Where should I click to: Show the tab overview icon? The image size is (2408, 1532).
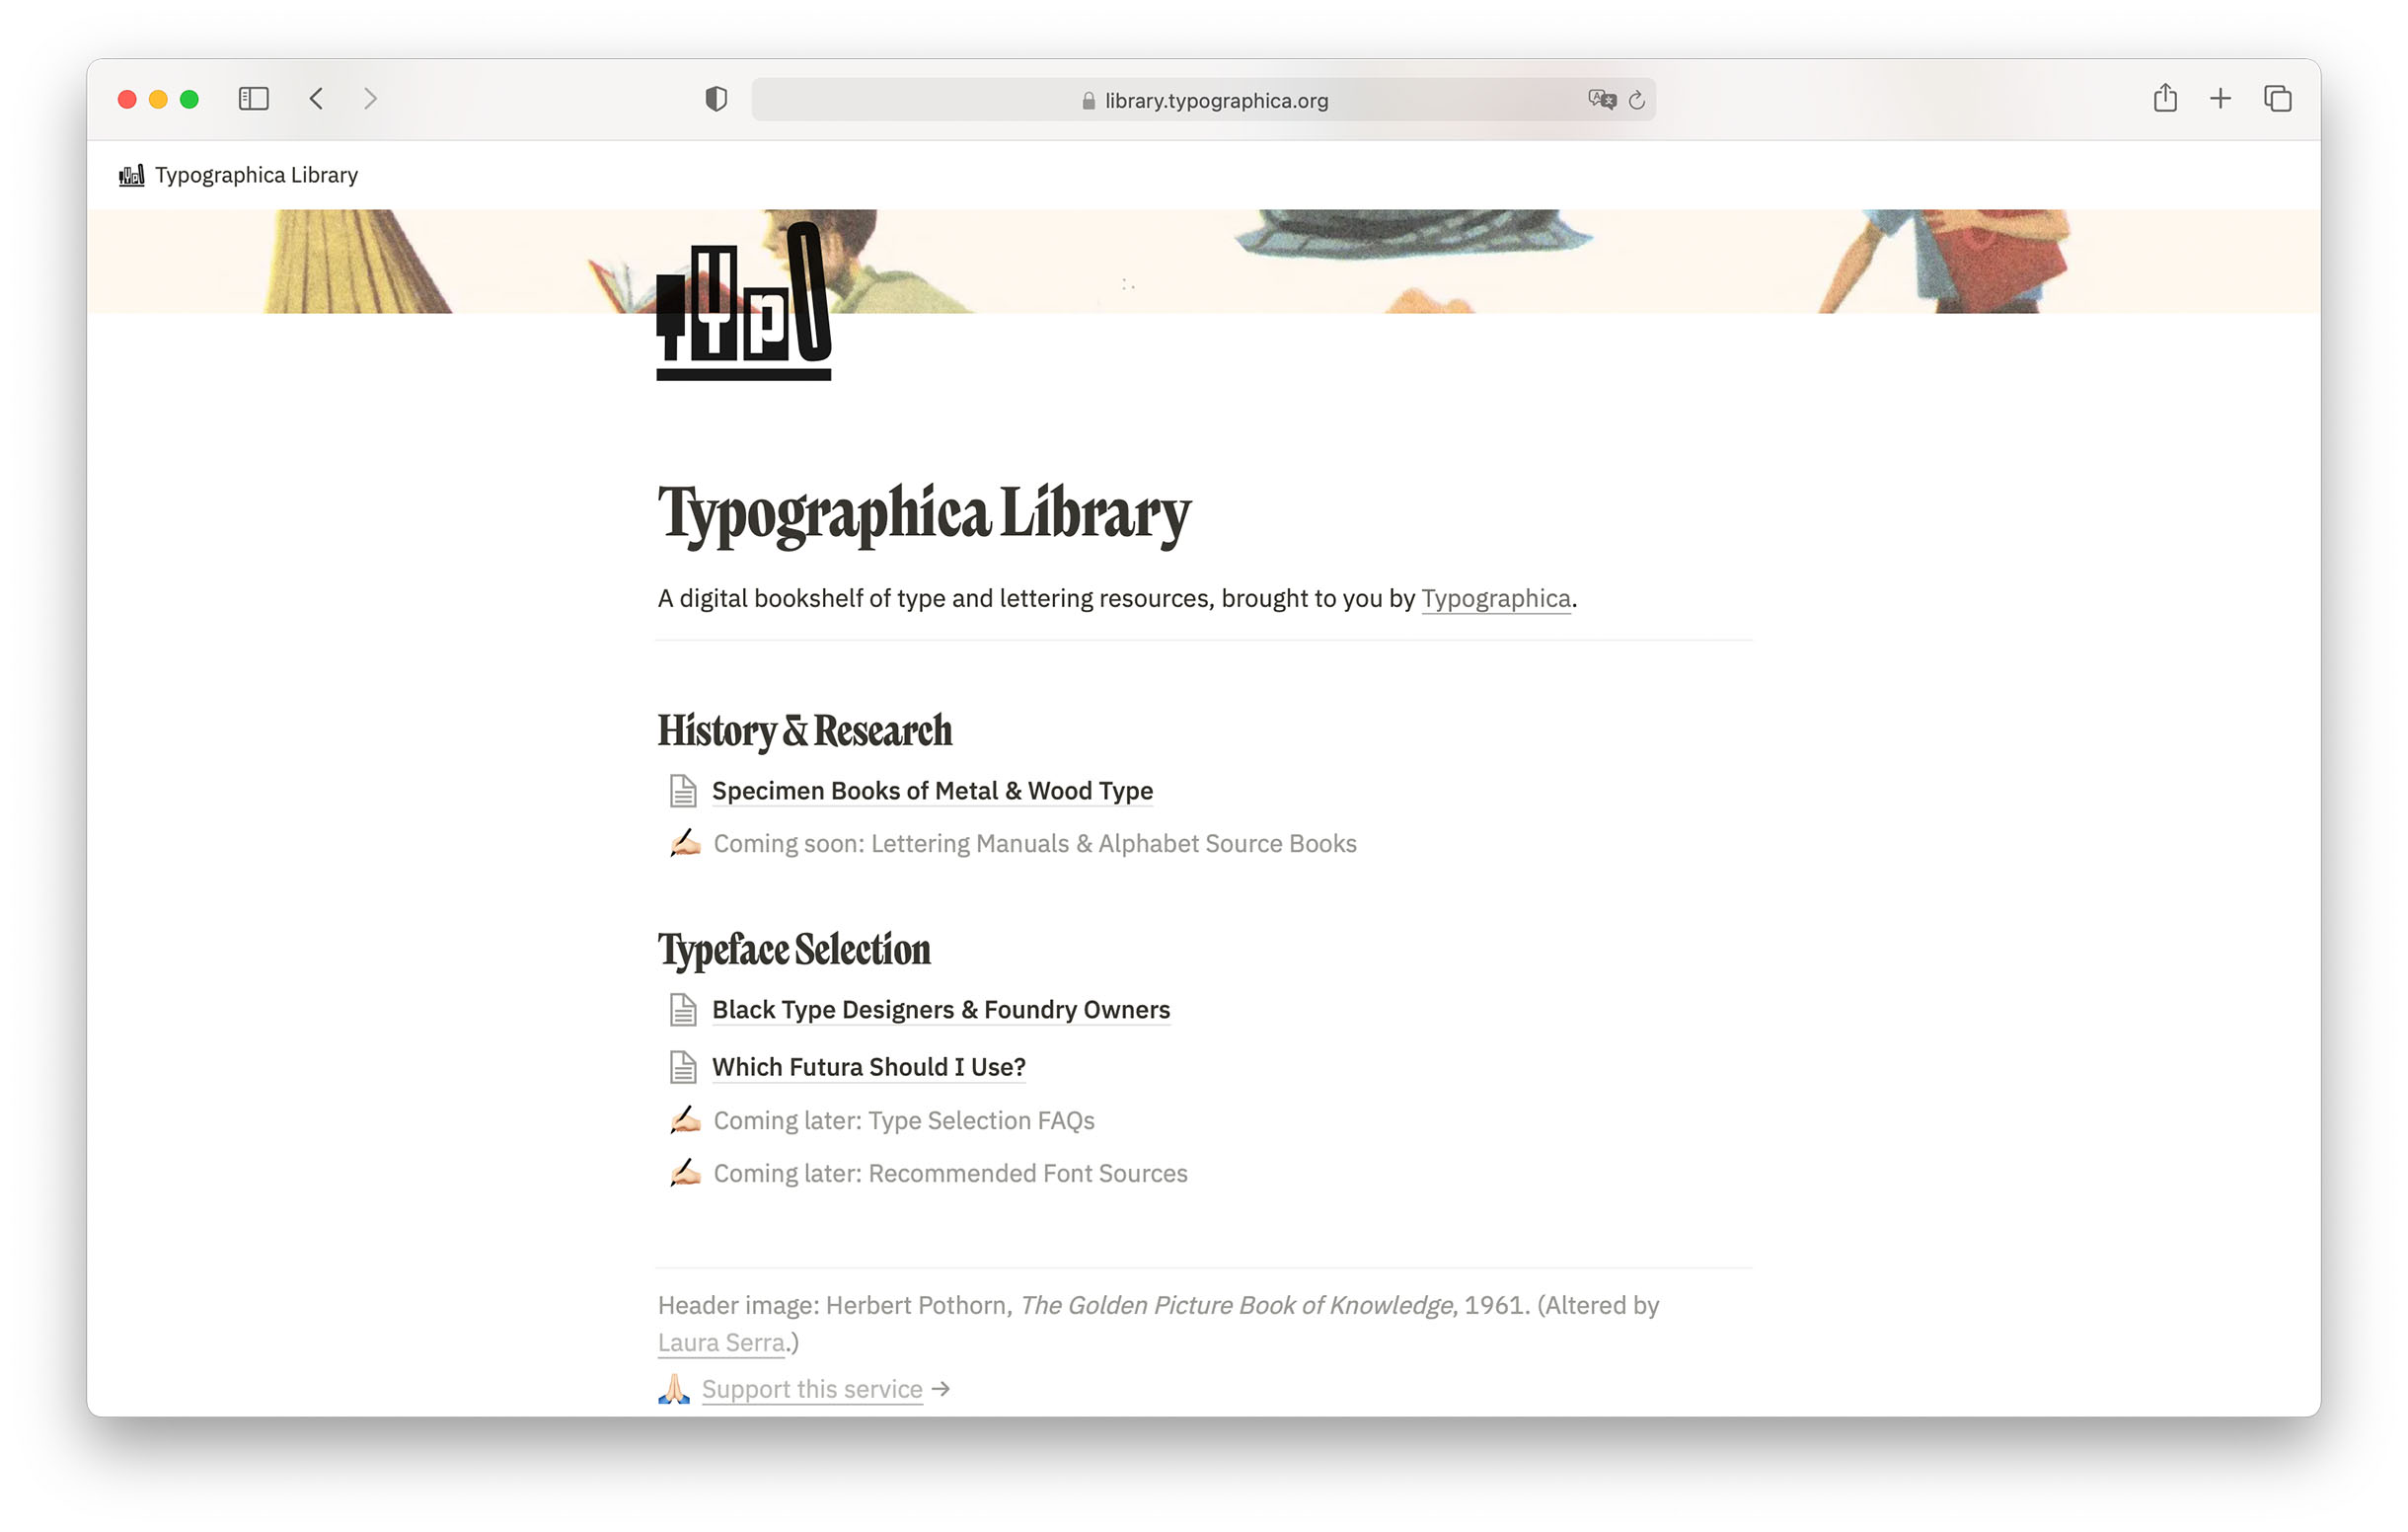tap(2277, 98)
